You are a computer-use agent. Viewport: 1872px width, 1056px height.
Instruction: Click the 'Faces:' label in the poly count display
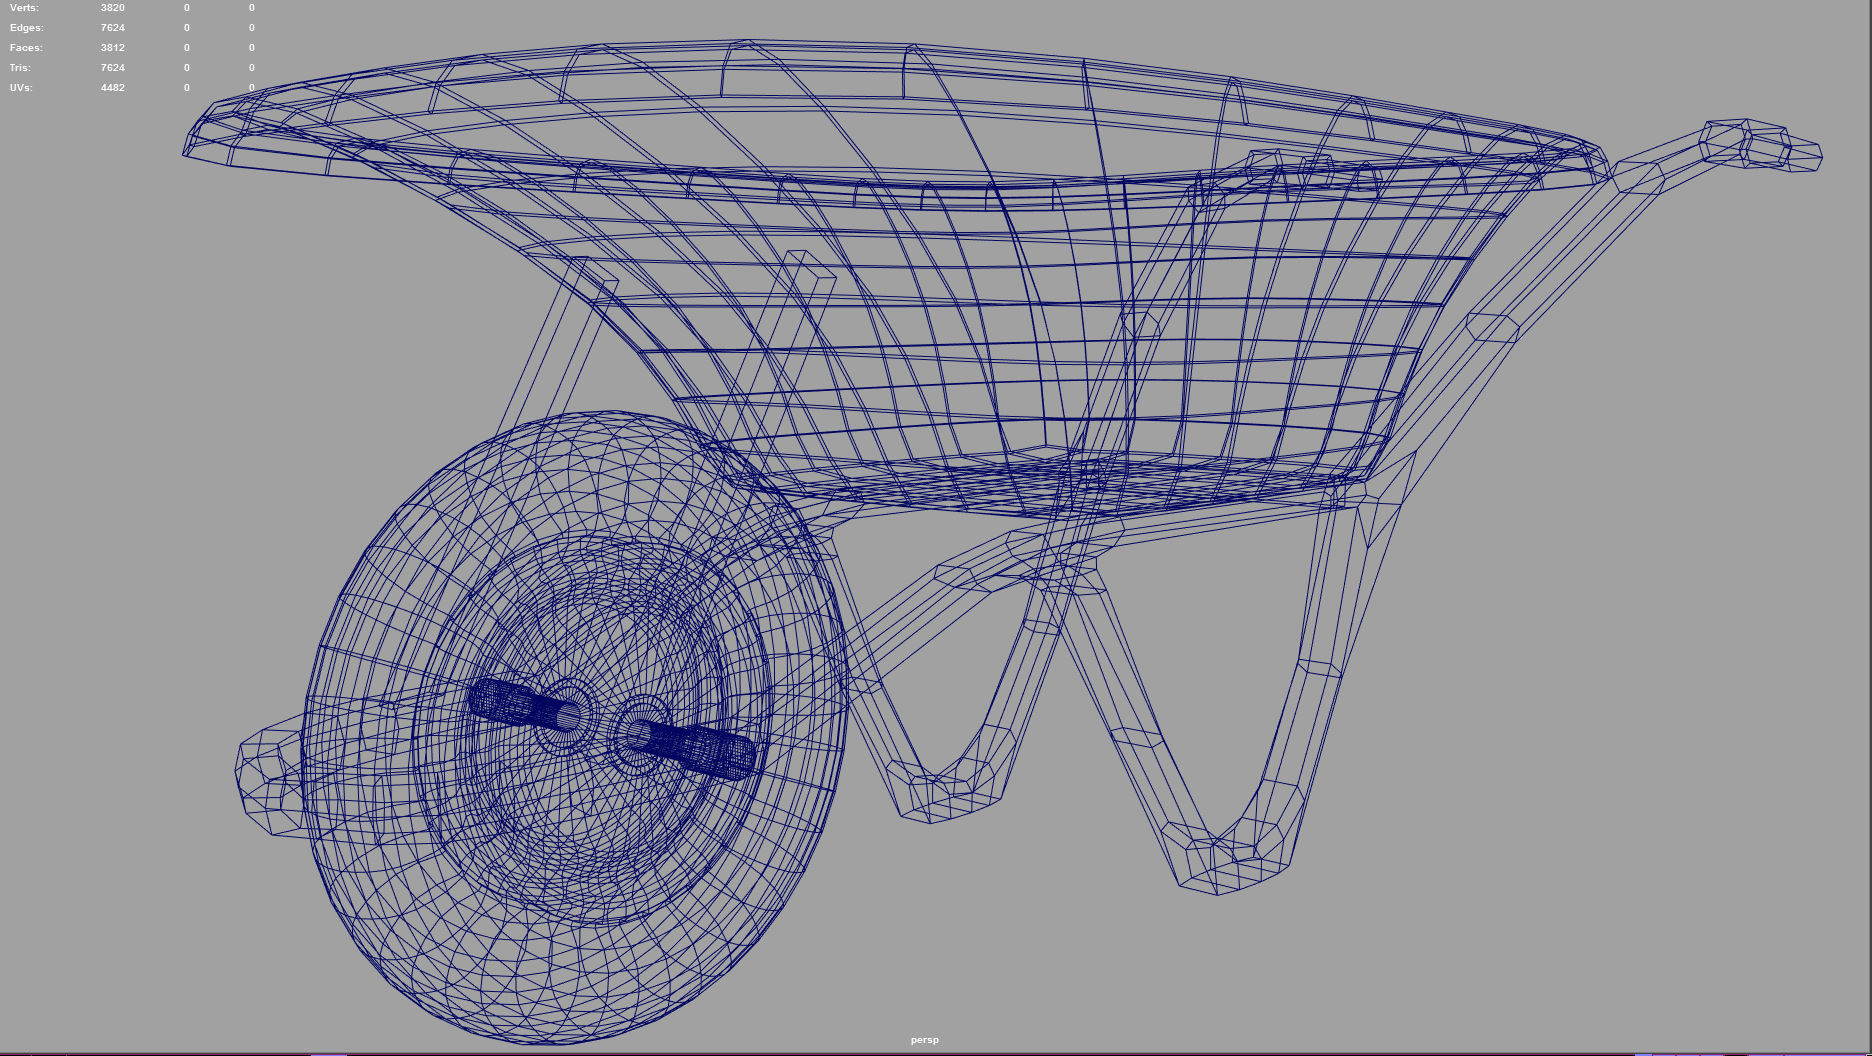(x=26, y=48)
